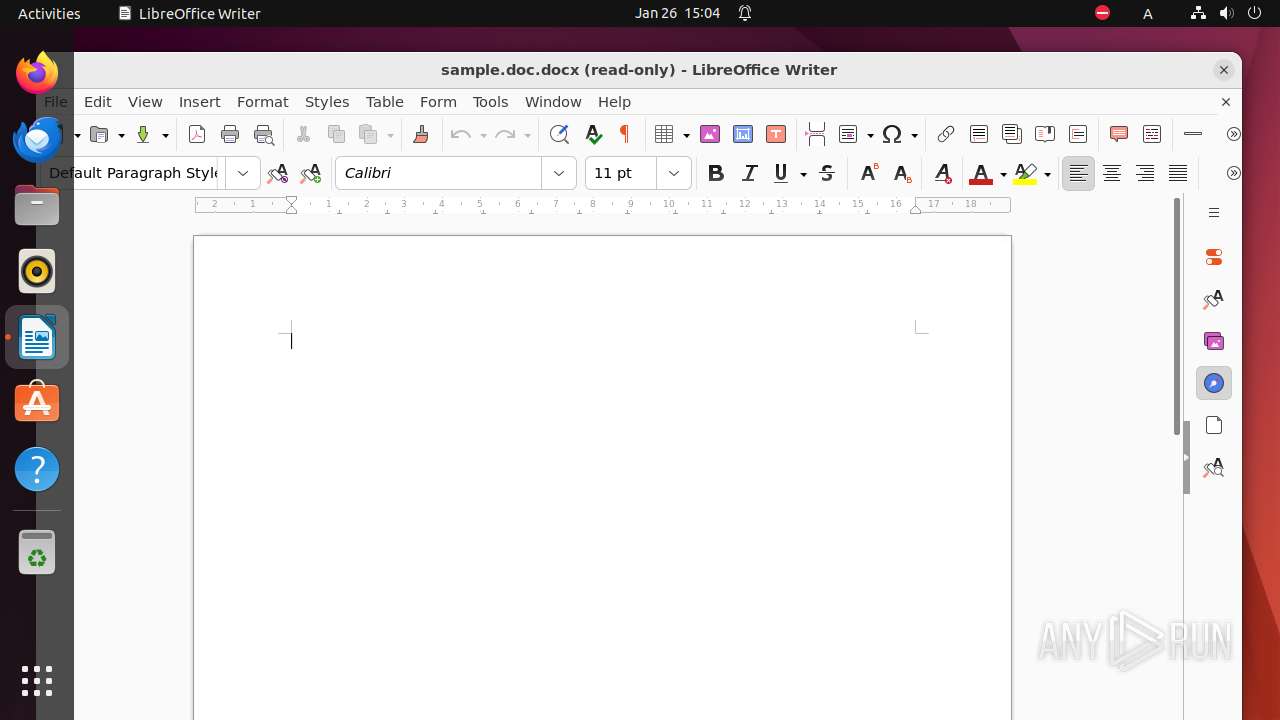The height and width of the screenshot is (720, 1280).
Task: Align text left
Action: 1078,173
